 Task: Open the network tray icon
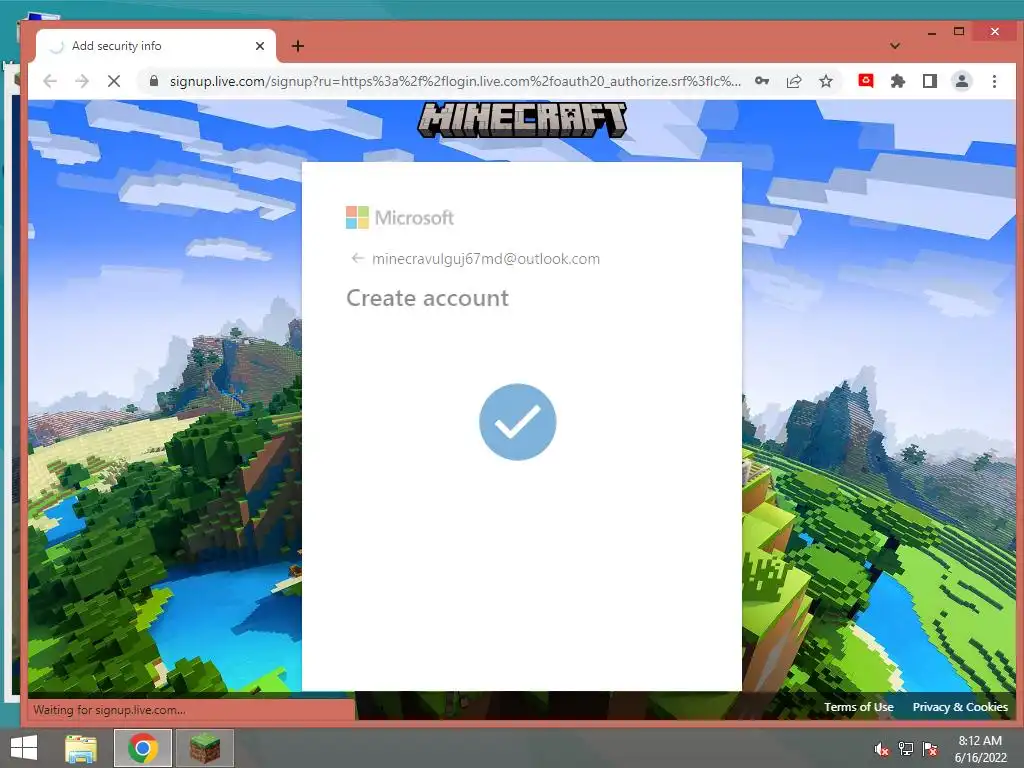(906, 749)
